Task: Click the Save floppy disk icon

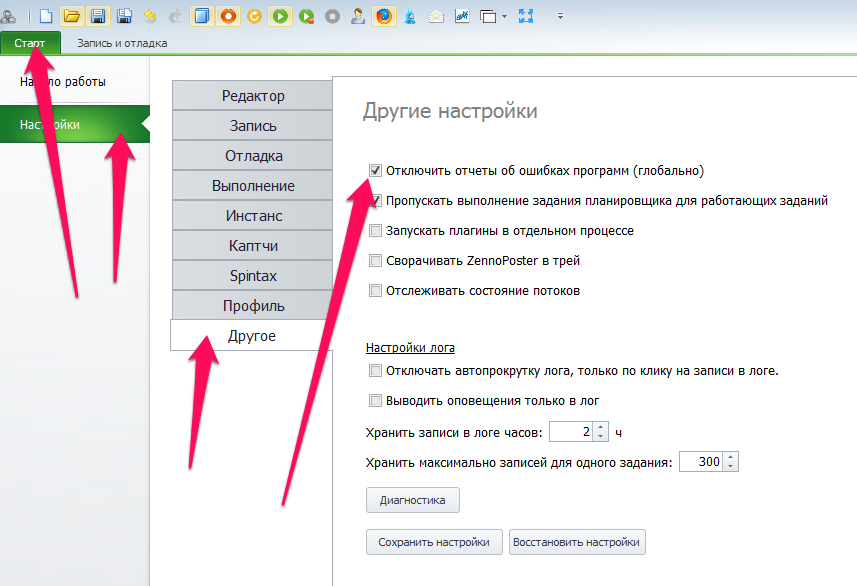Action: [x=98, y=16]
